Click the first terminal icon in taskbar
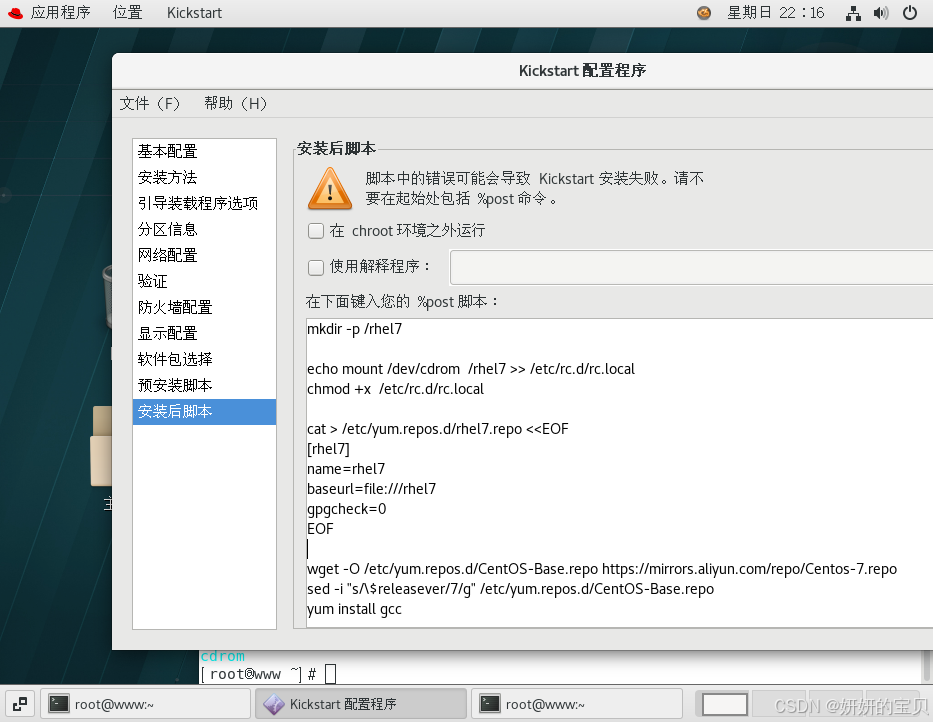The height and width of the screenshot is (722, 933). pos(58,704)
